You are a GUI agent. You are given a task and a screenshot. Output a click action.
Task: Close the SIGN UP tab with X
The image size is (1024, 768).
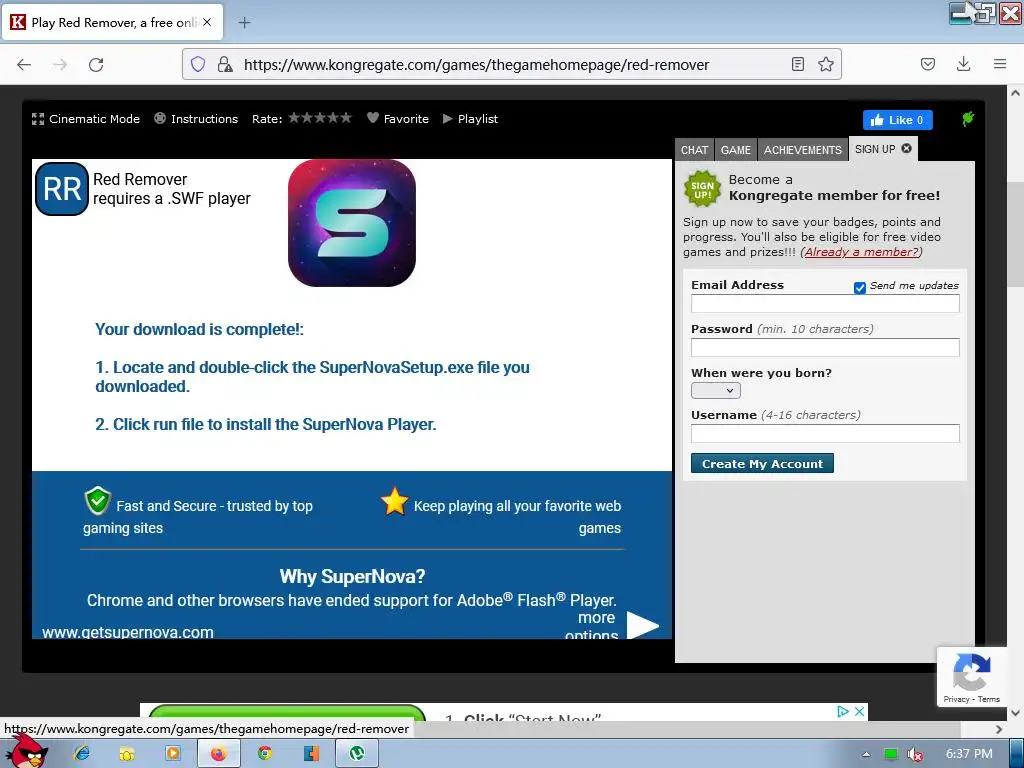pos(906,148)
